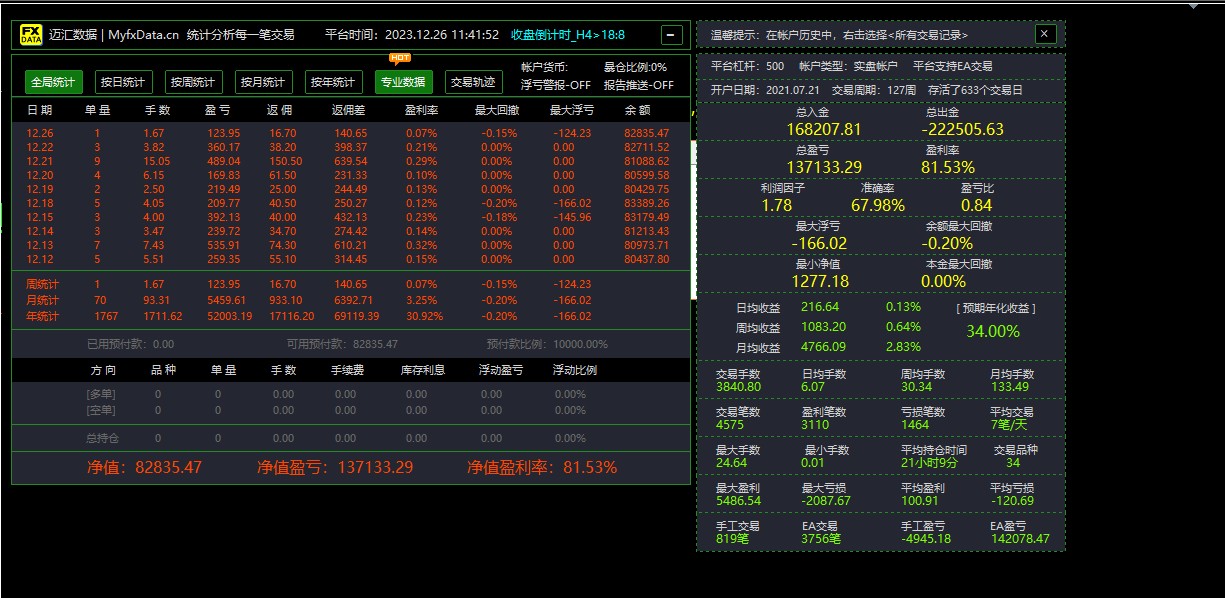This screenshot has width=1225, height=598.
Task: Click the 收盘倒计时_H4>18:8 text
Action: (x=567, y=35)
